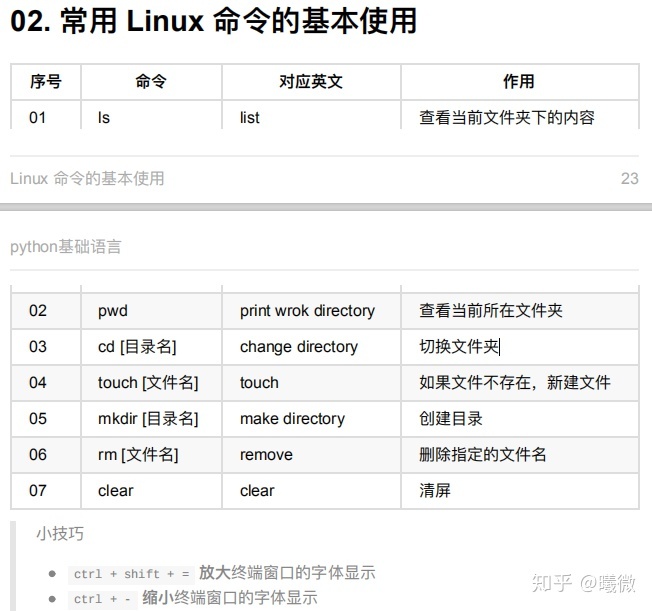
Task: Click the 'rm [文件名]' command cell
Action: (x=151, y=455)
